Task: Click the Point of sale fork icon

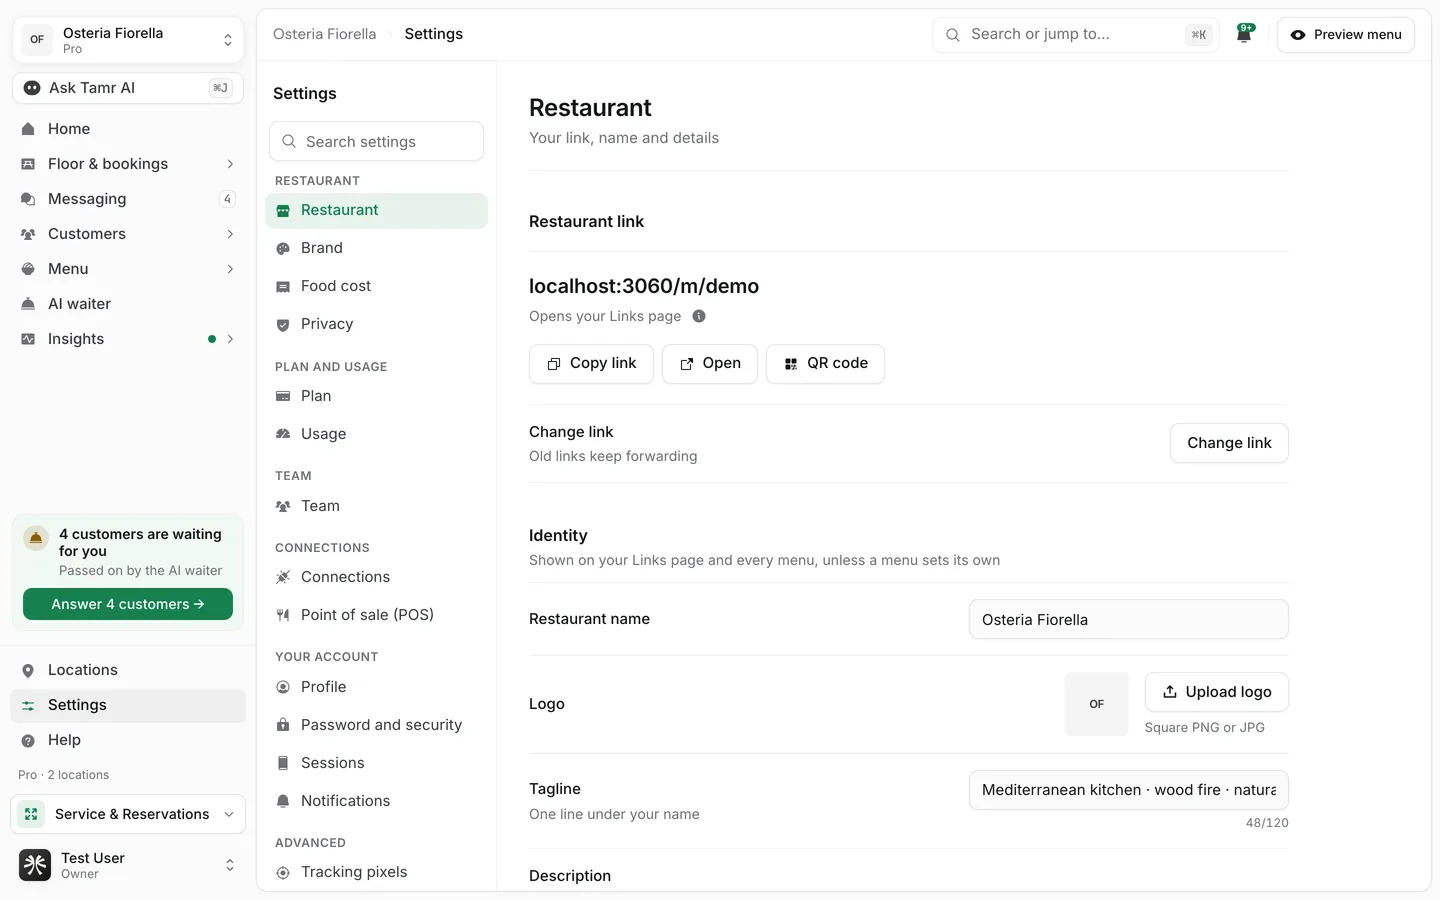Action: tap(283, 615)
